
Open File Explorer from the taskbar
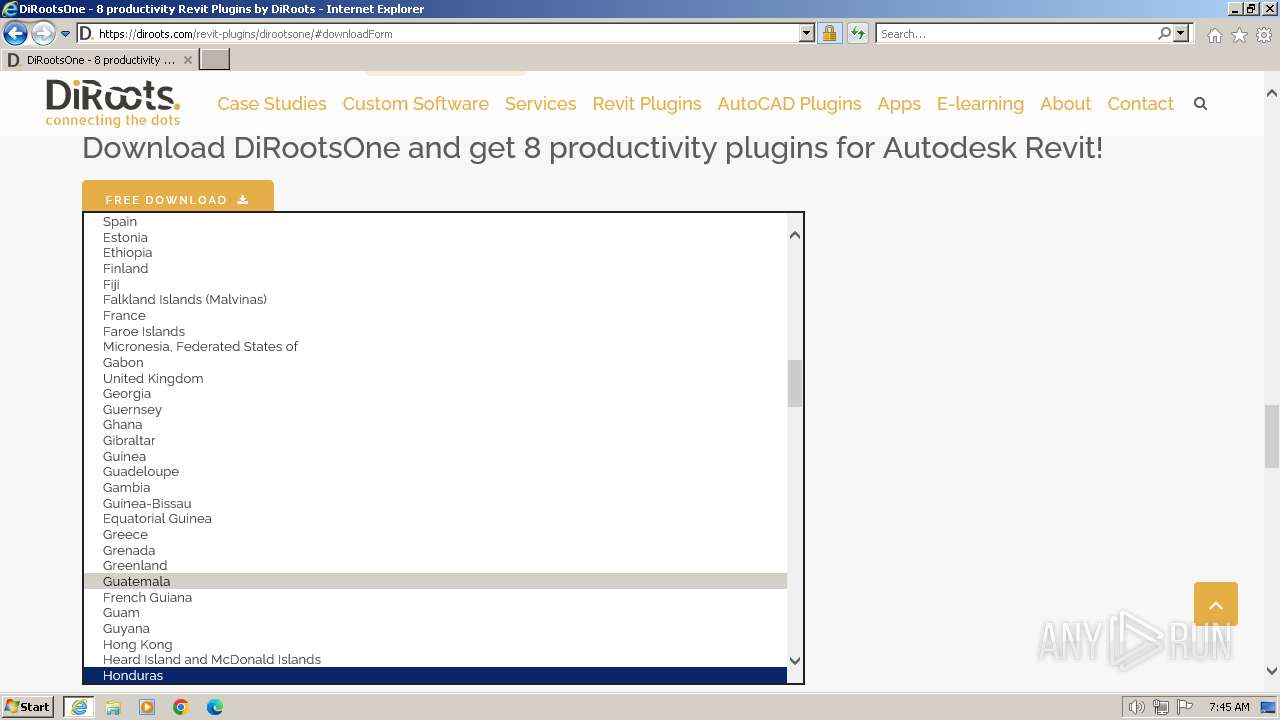(x=113, y=707)
